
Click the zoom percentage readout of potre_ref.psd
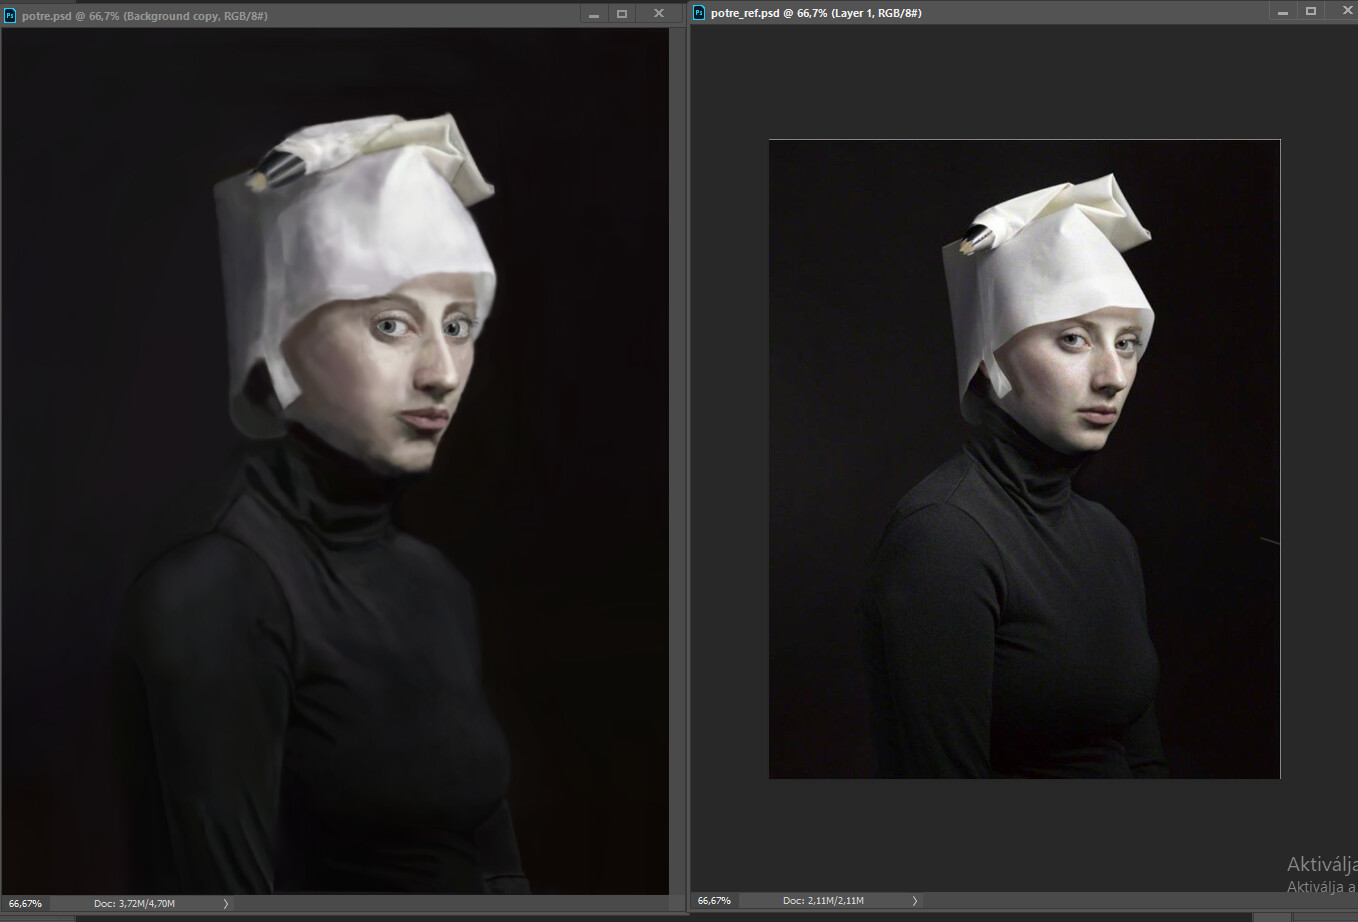[x=714, y=900]
